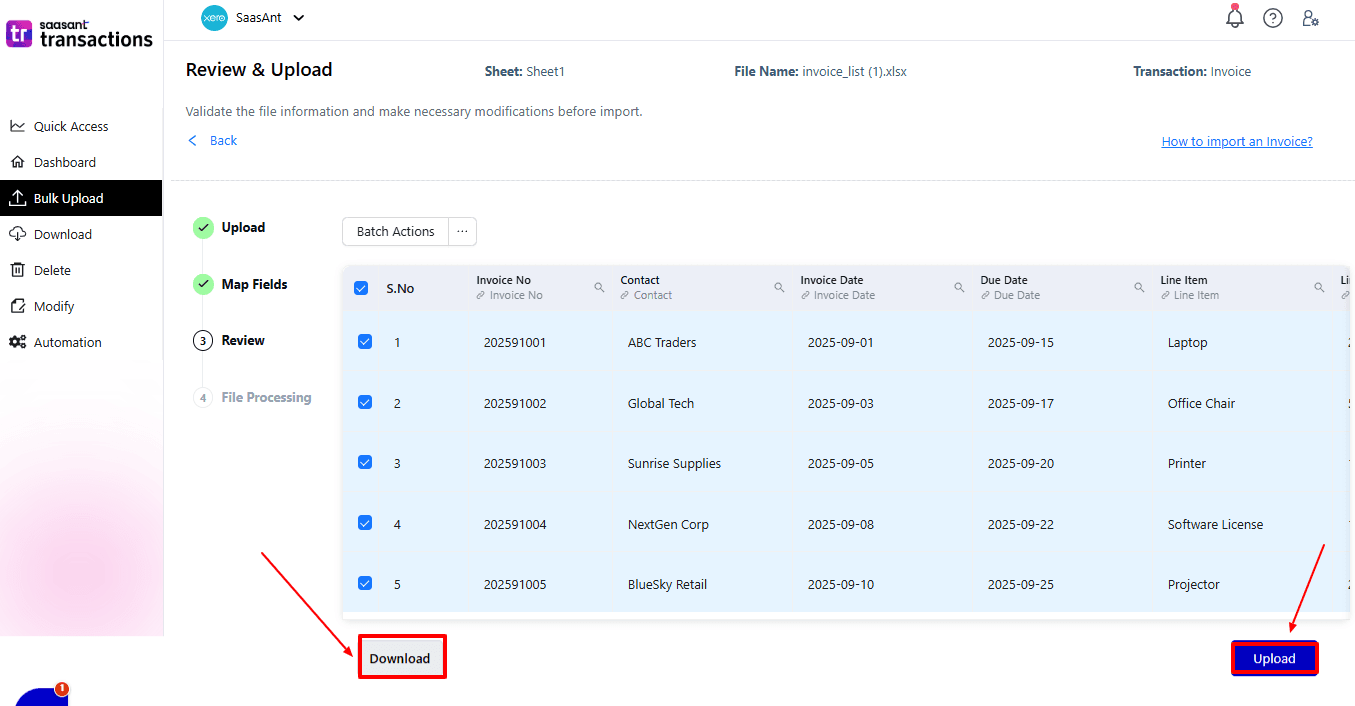Deselect the checkbox for invoice 202591001
The image size is (1355, 706).
point(364,341)
